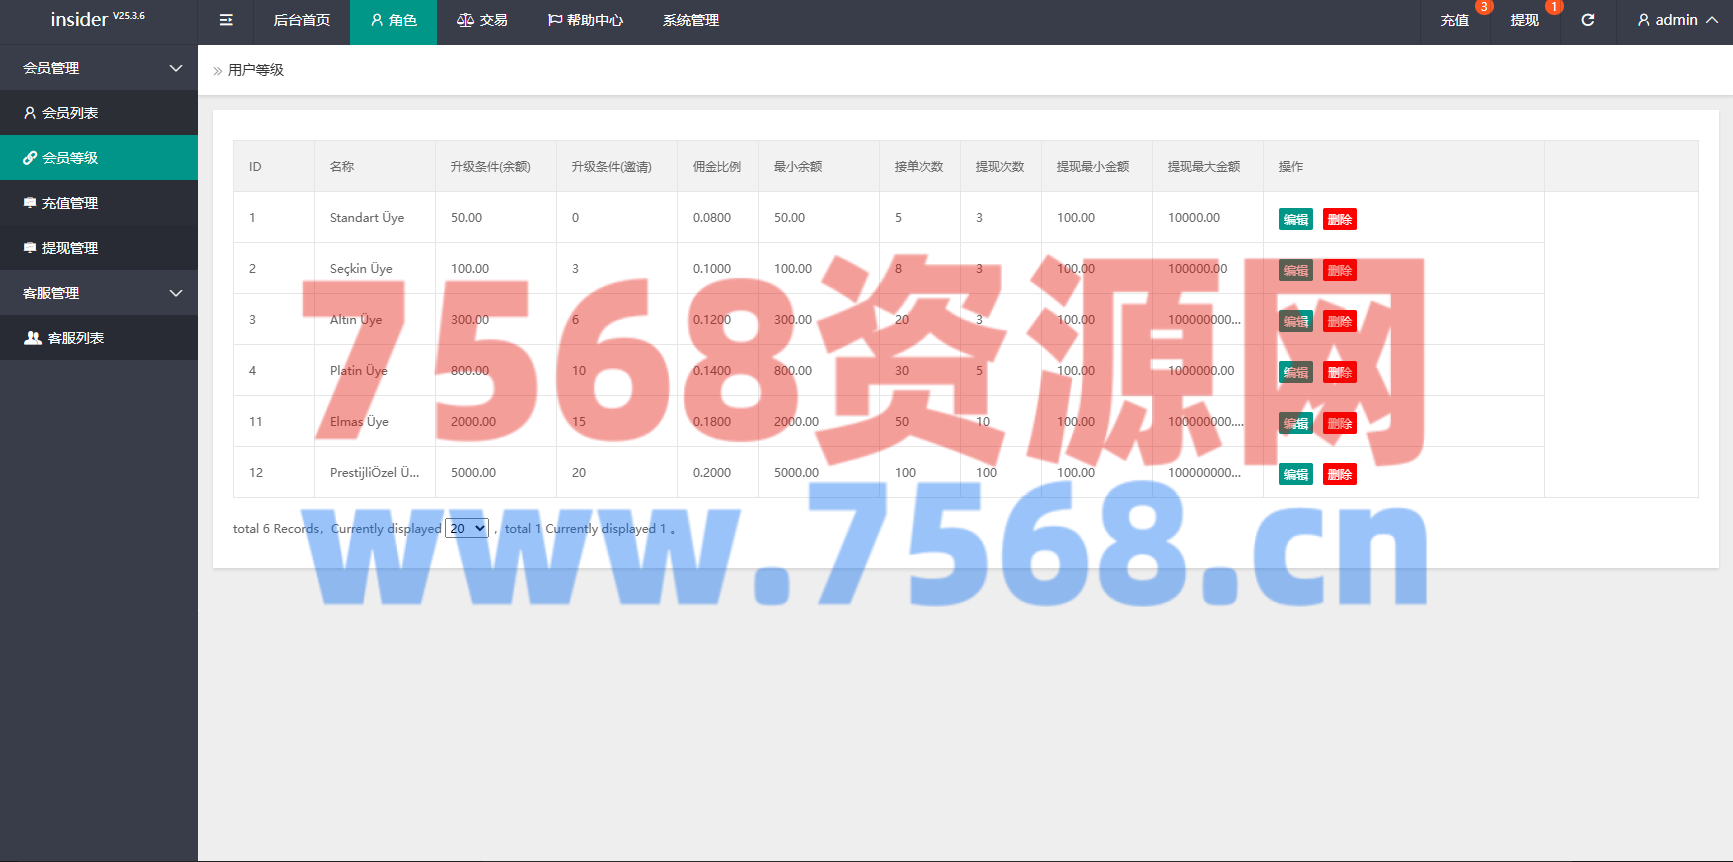Switch to the 后台首页 tab
Image resolution: width=1733 pixels, height=862 pixels.
tap(301, 20)
